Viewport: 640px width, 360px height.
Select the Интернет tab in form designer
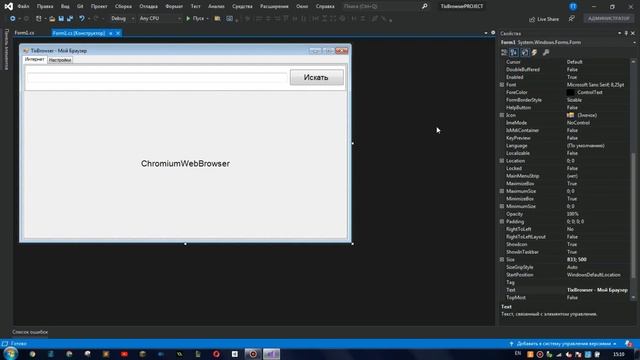click(35, 60)
